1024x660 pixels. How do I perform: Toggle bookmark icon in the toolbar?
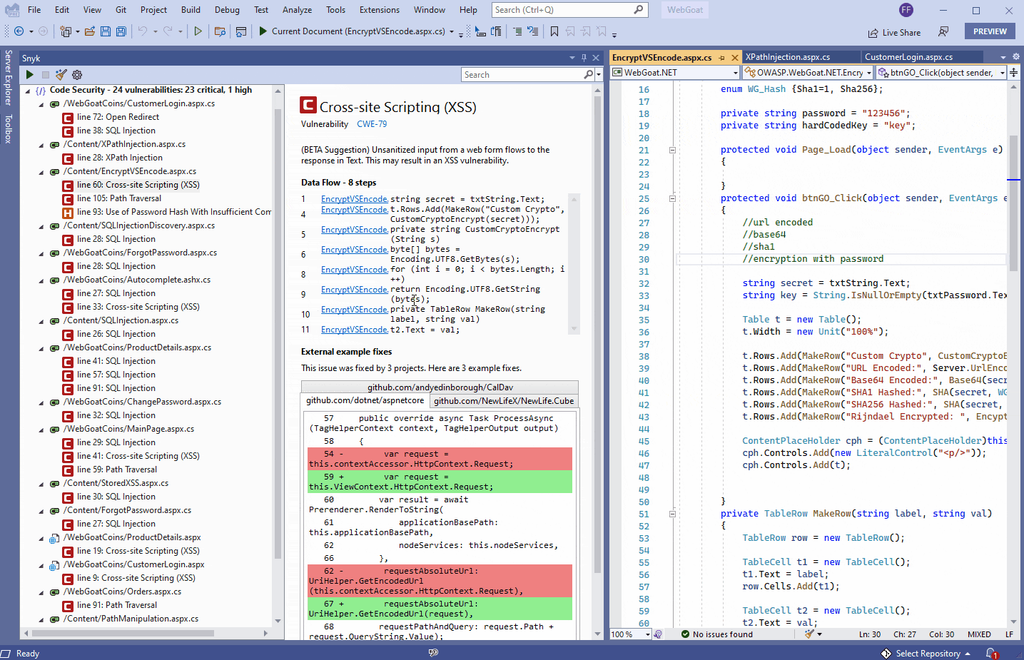click(554, 31)
